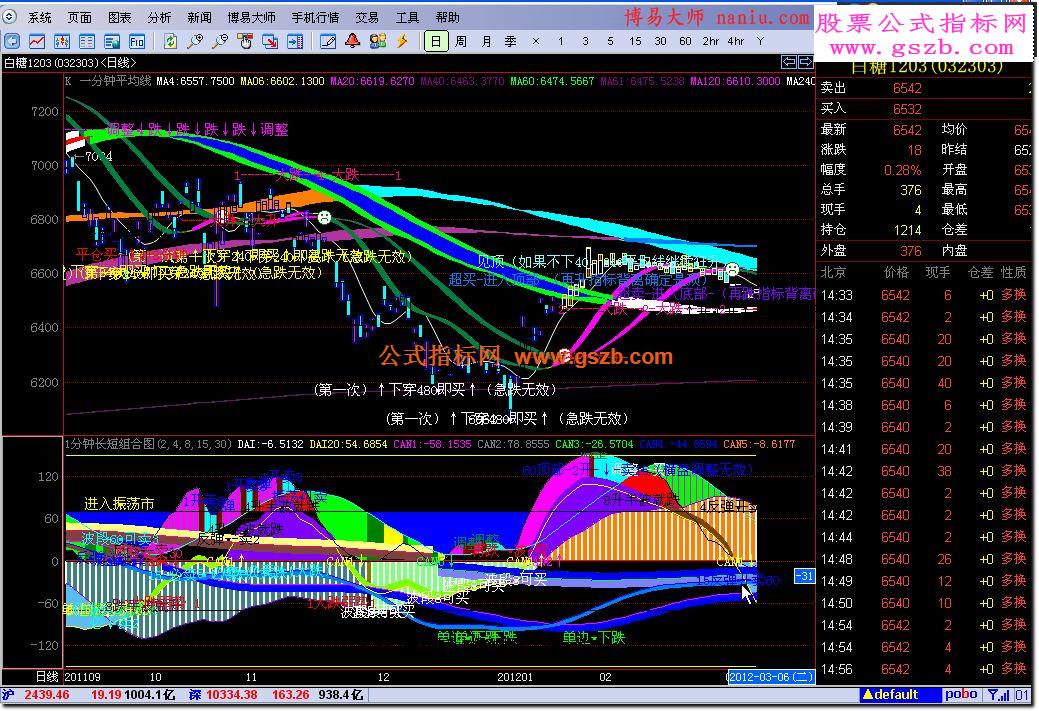Image resolution: width=1039 pixels, height=711 pixels.
Task: Click the 一分钟平均线 indicator name
Action: pos(115,82)
